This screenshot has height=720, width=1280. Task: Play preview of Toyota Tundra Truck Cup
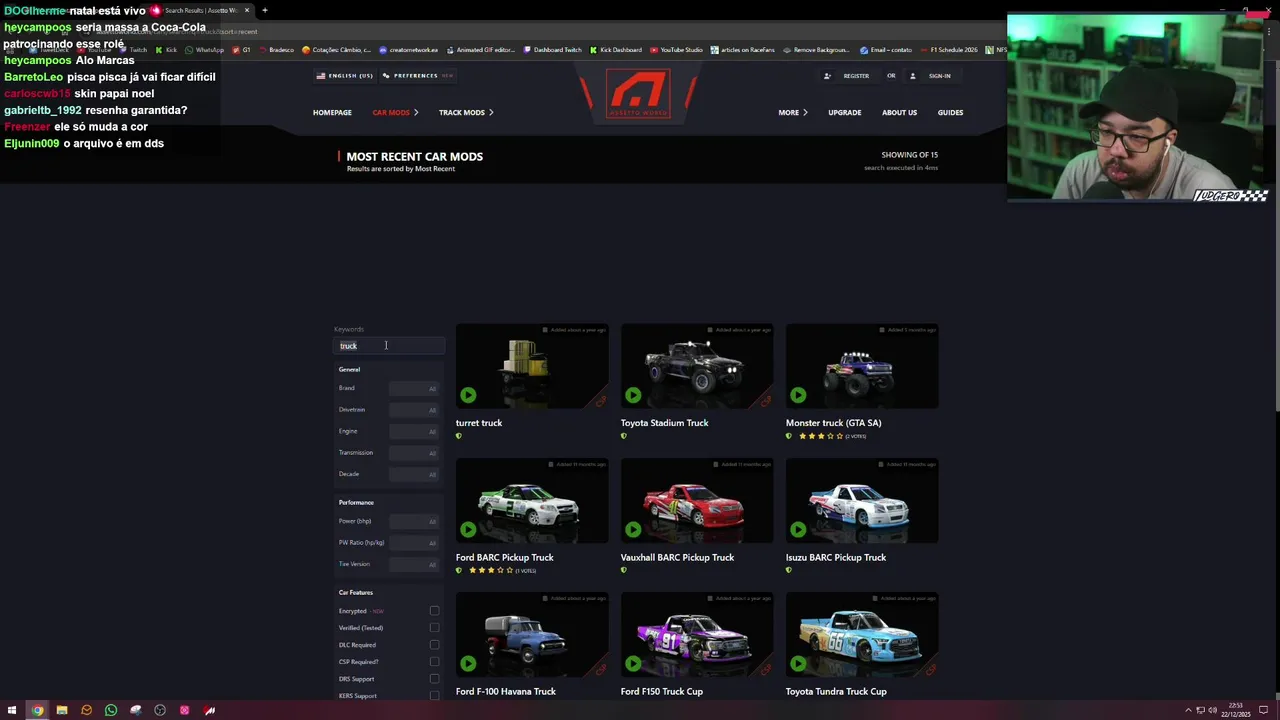click(798, 663)
